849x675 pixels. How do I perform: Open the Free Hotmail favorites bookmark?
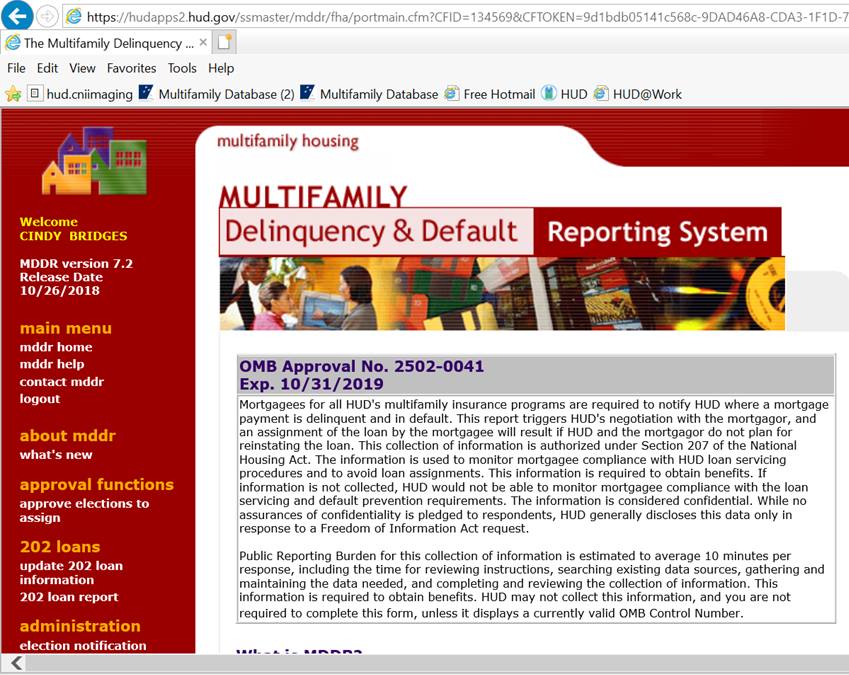coord(489,94)
